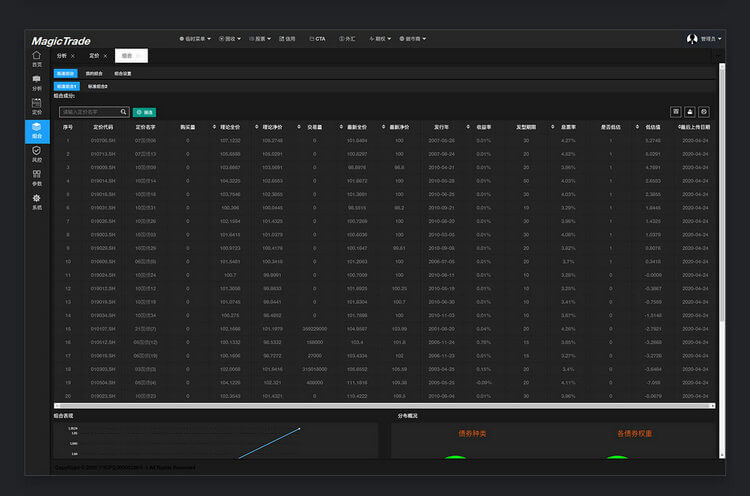Click the table layout icon above the grid

pyautogui.click(x=675, y=112)
